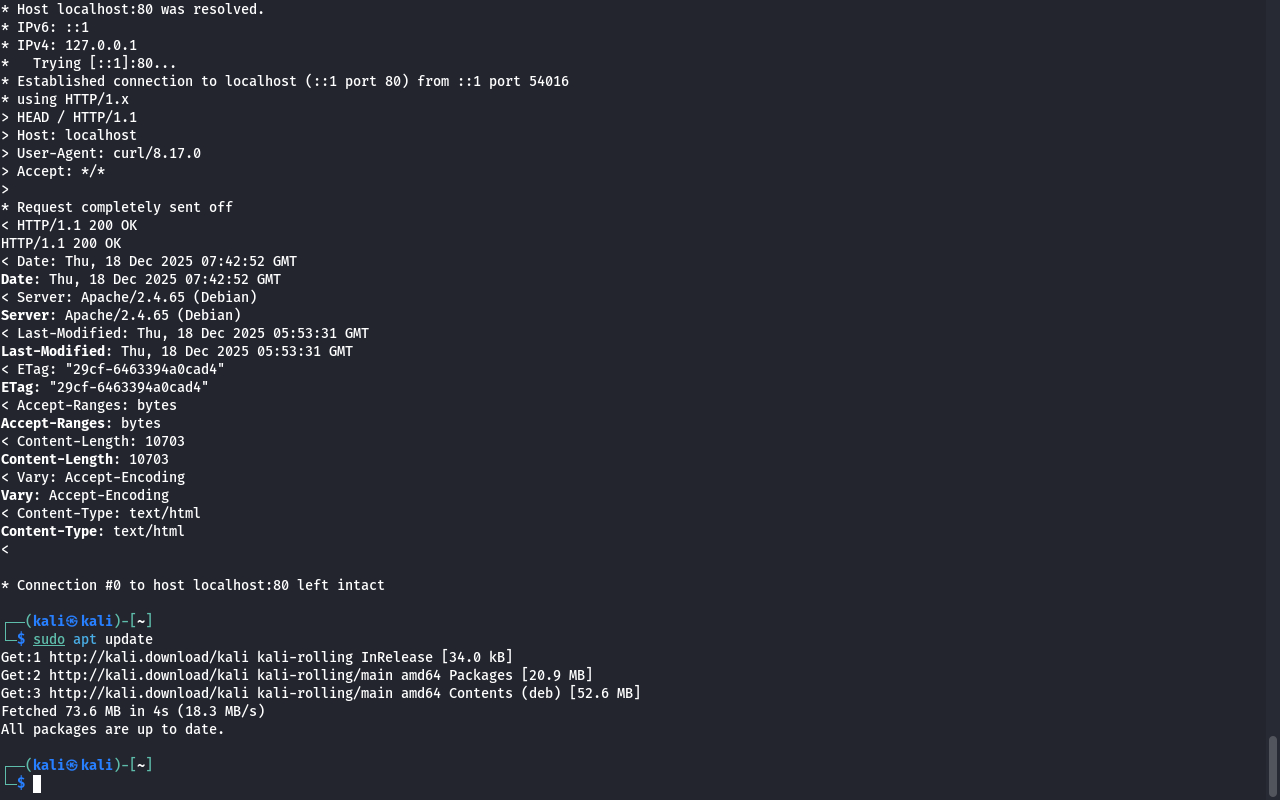Click the "User-Agent: curl/8.17.0" line

point(108,153)
